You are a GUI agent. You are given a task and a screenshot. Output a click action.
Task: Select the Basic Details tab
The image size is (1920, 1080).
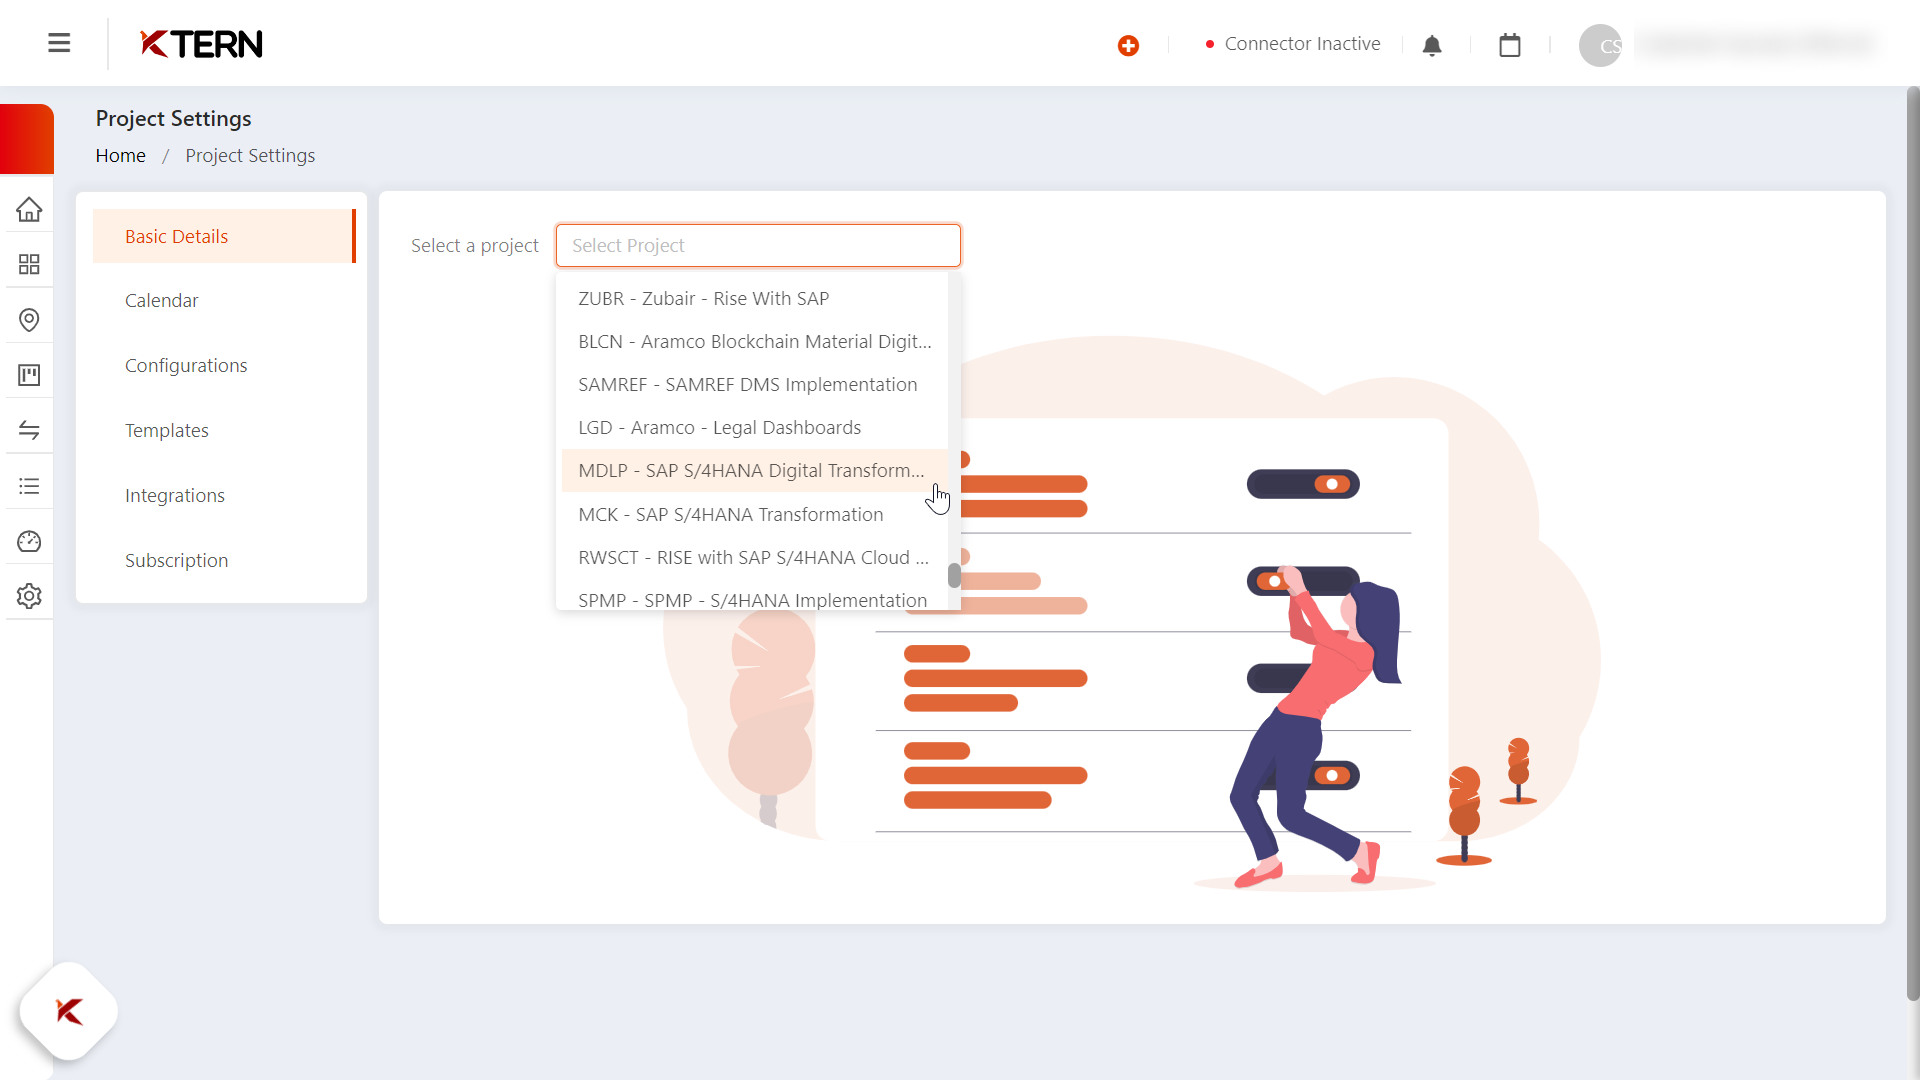[223, 236]
